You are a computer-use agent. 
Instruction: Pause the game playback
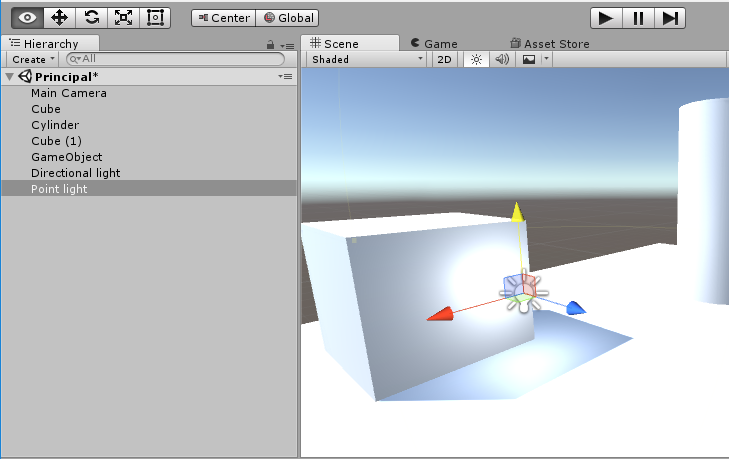pos(638,18)
